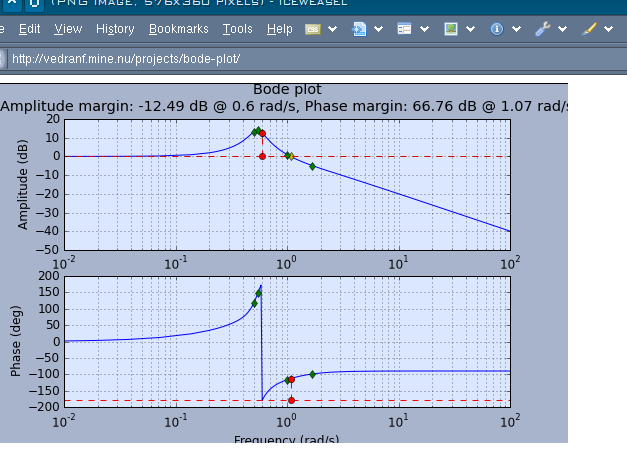Expand the dropdown after the page-with-arrow icon
The width and height of the screenshot is (627, 472).
coord(378,29)
